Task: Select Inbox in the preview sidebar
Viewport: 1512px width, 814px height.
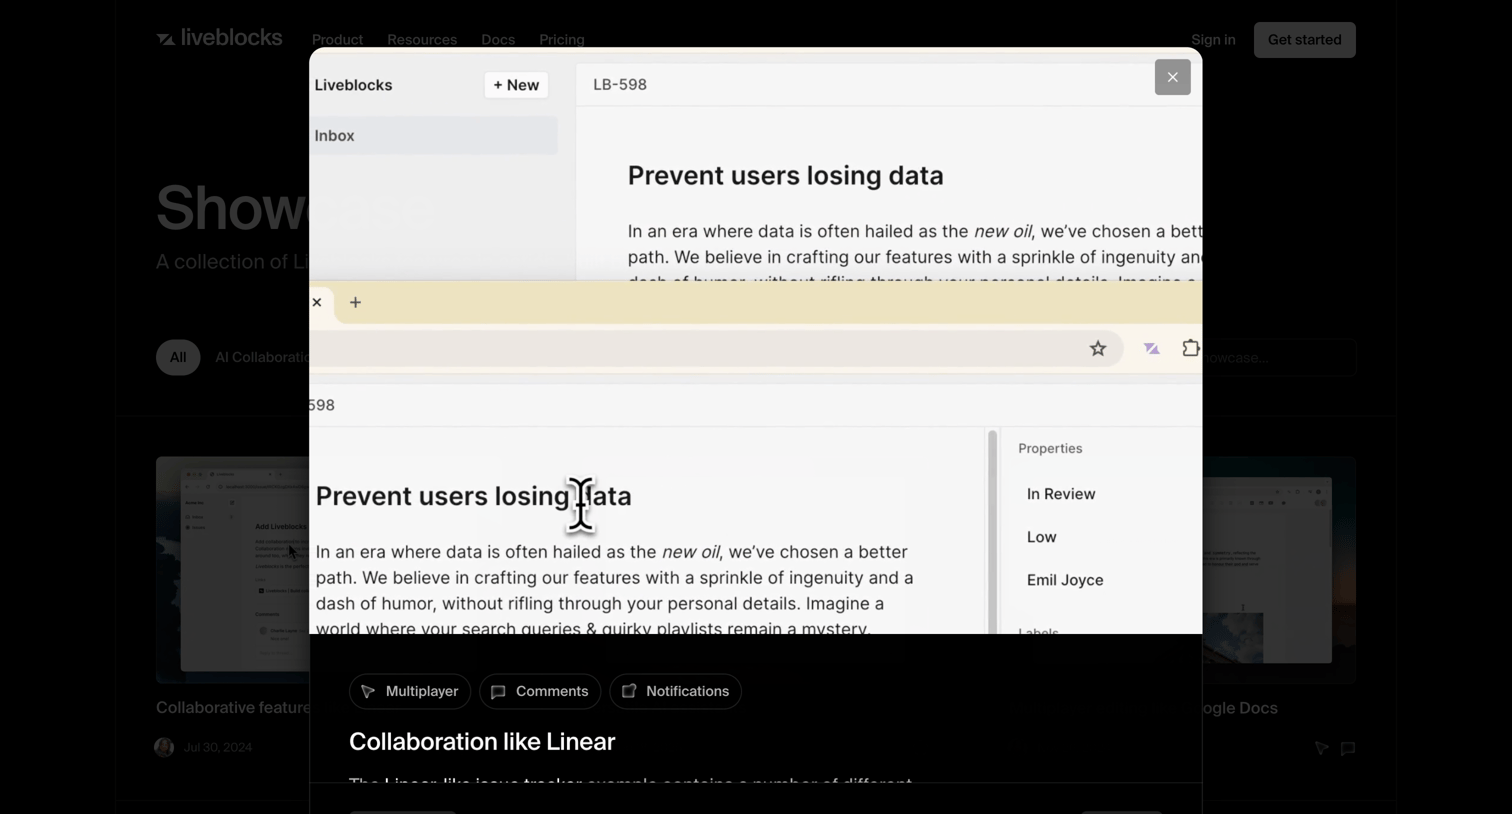Action: (434, 136)
